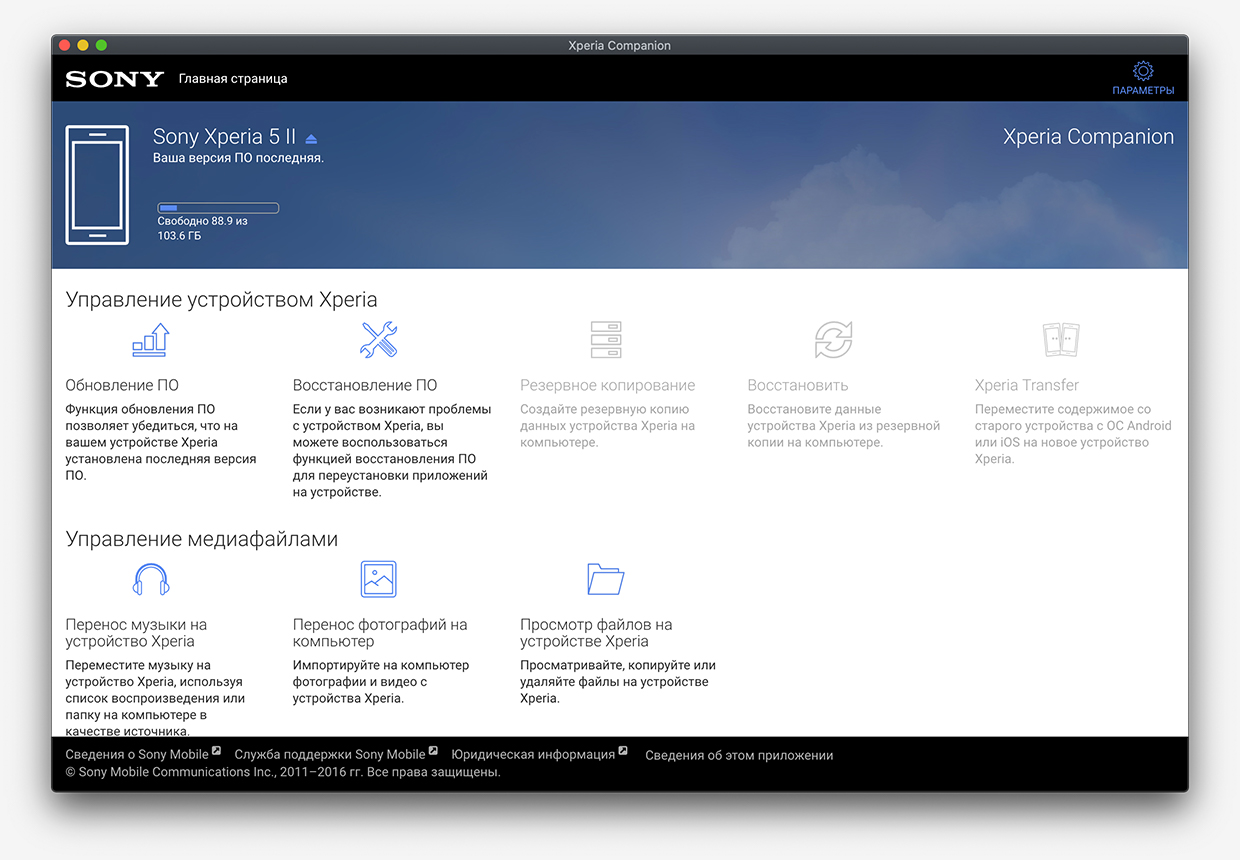1240x860 pixels.
Task: Click the phone device icon
Action: 97,185
